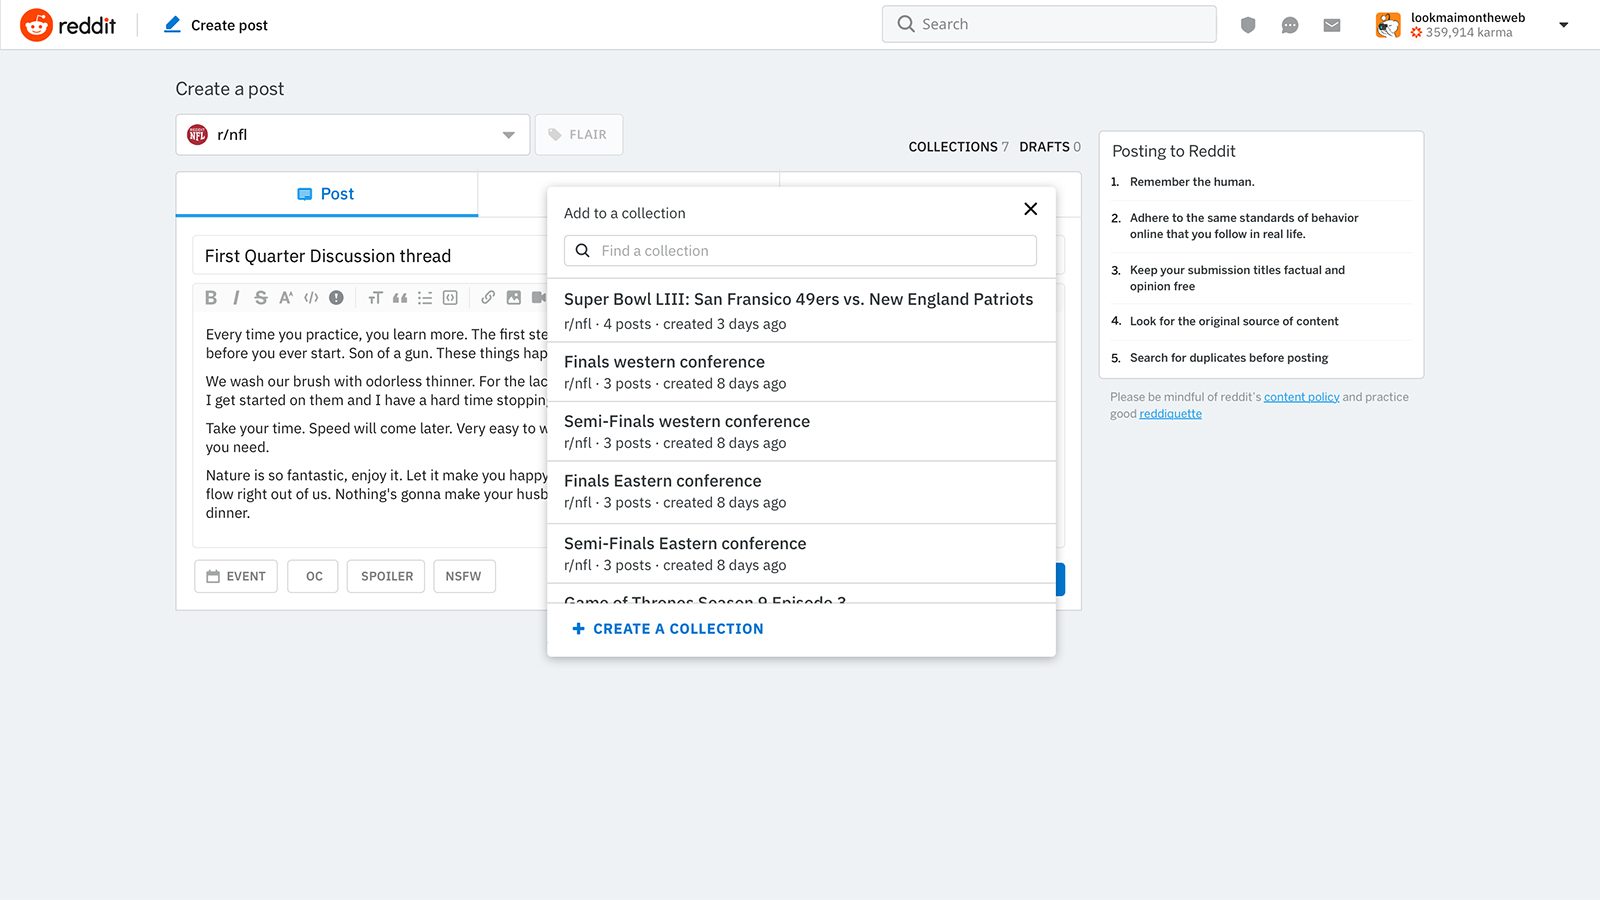The image size is (1600, 900).
Task: Click rule 'Look for the original source of content'
Action: (1234, 322)
